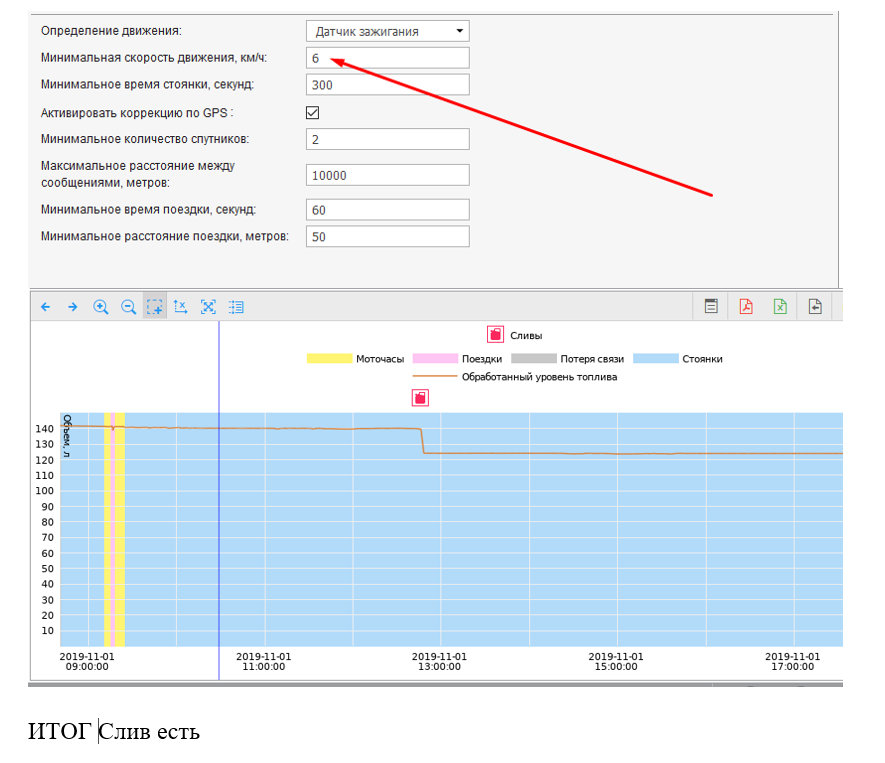This screenshot has width=885, height=763.
Task: Activate the area selection zoom tool
Action: [x=154, y=307]
